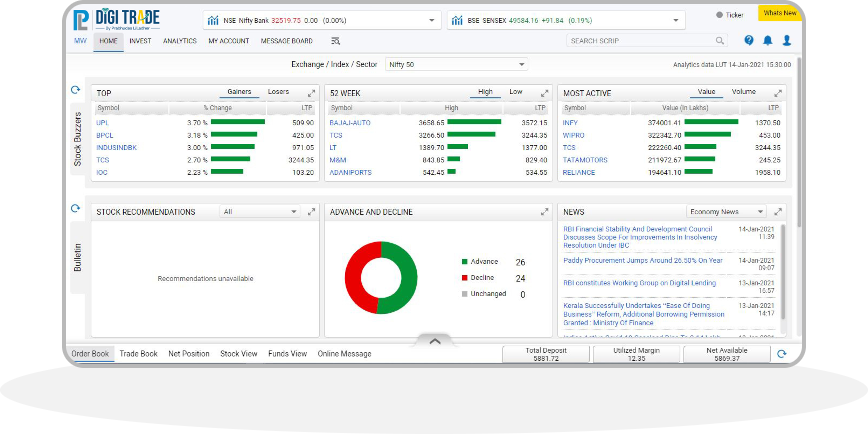Open the help question mark icon

[x=749, y=40]
